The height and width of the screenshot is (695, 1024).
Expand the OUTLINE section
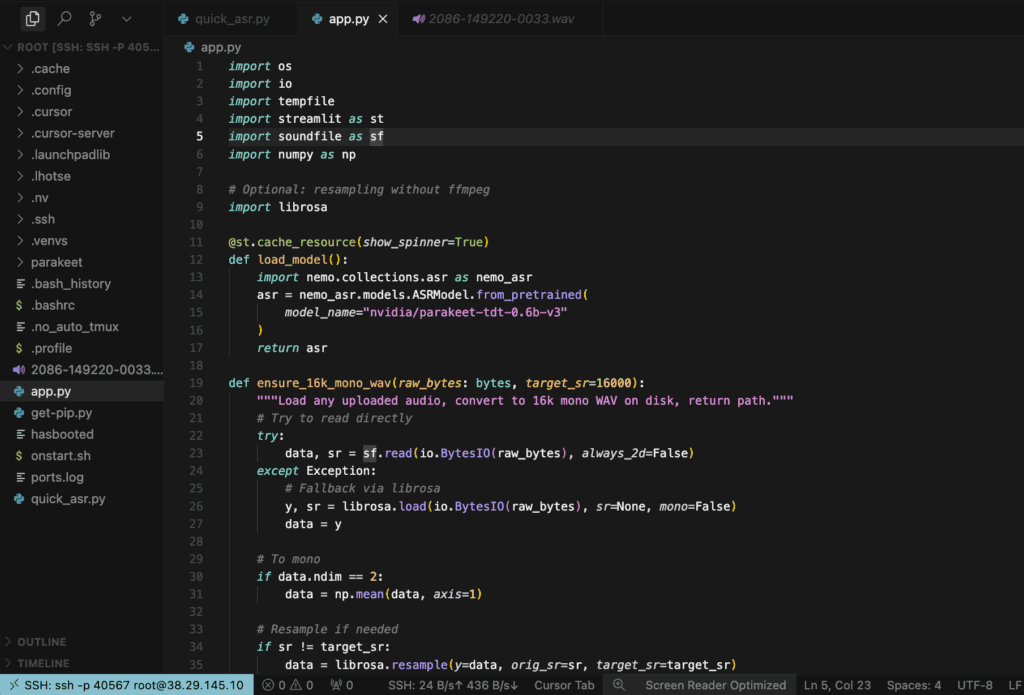(82, 642)
